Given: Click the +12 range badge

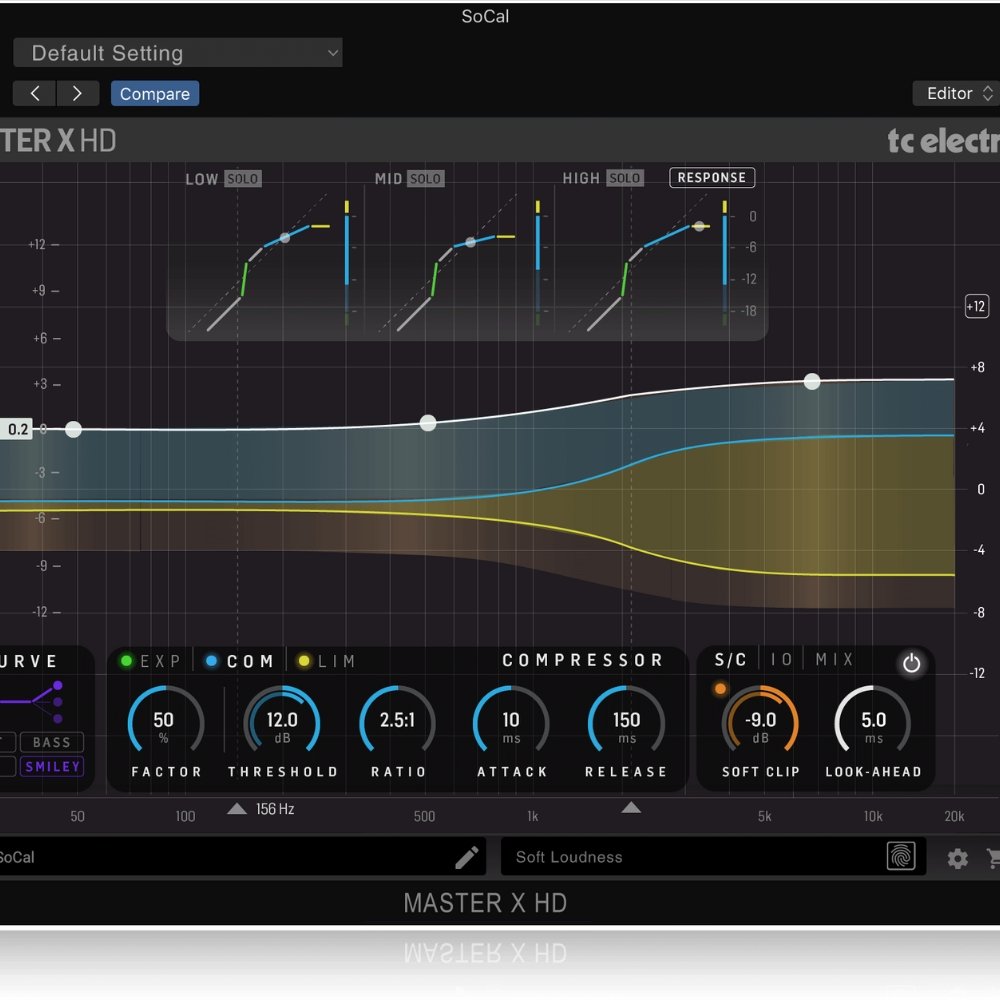Looking at the screenshot, I should click(976, 307).
